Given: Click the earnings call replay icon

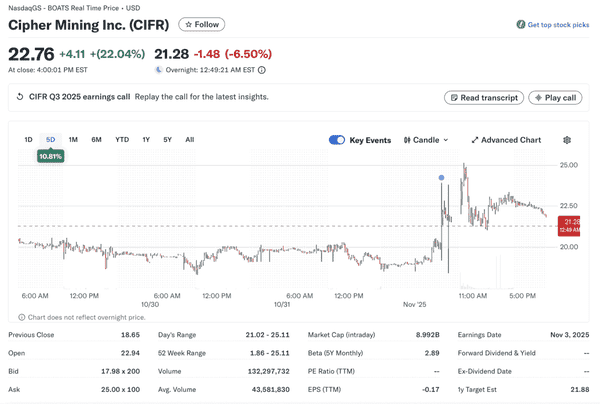Looking at the screenshot, I should tap(20, 97).
